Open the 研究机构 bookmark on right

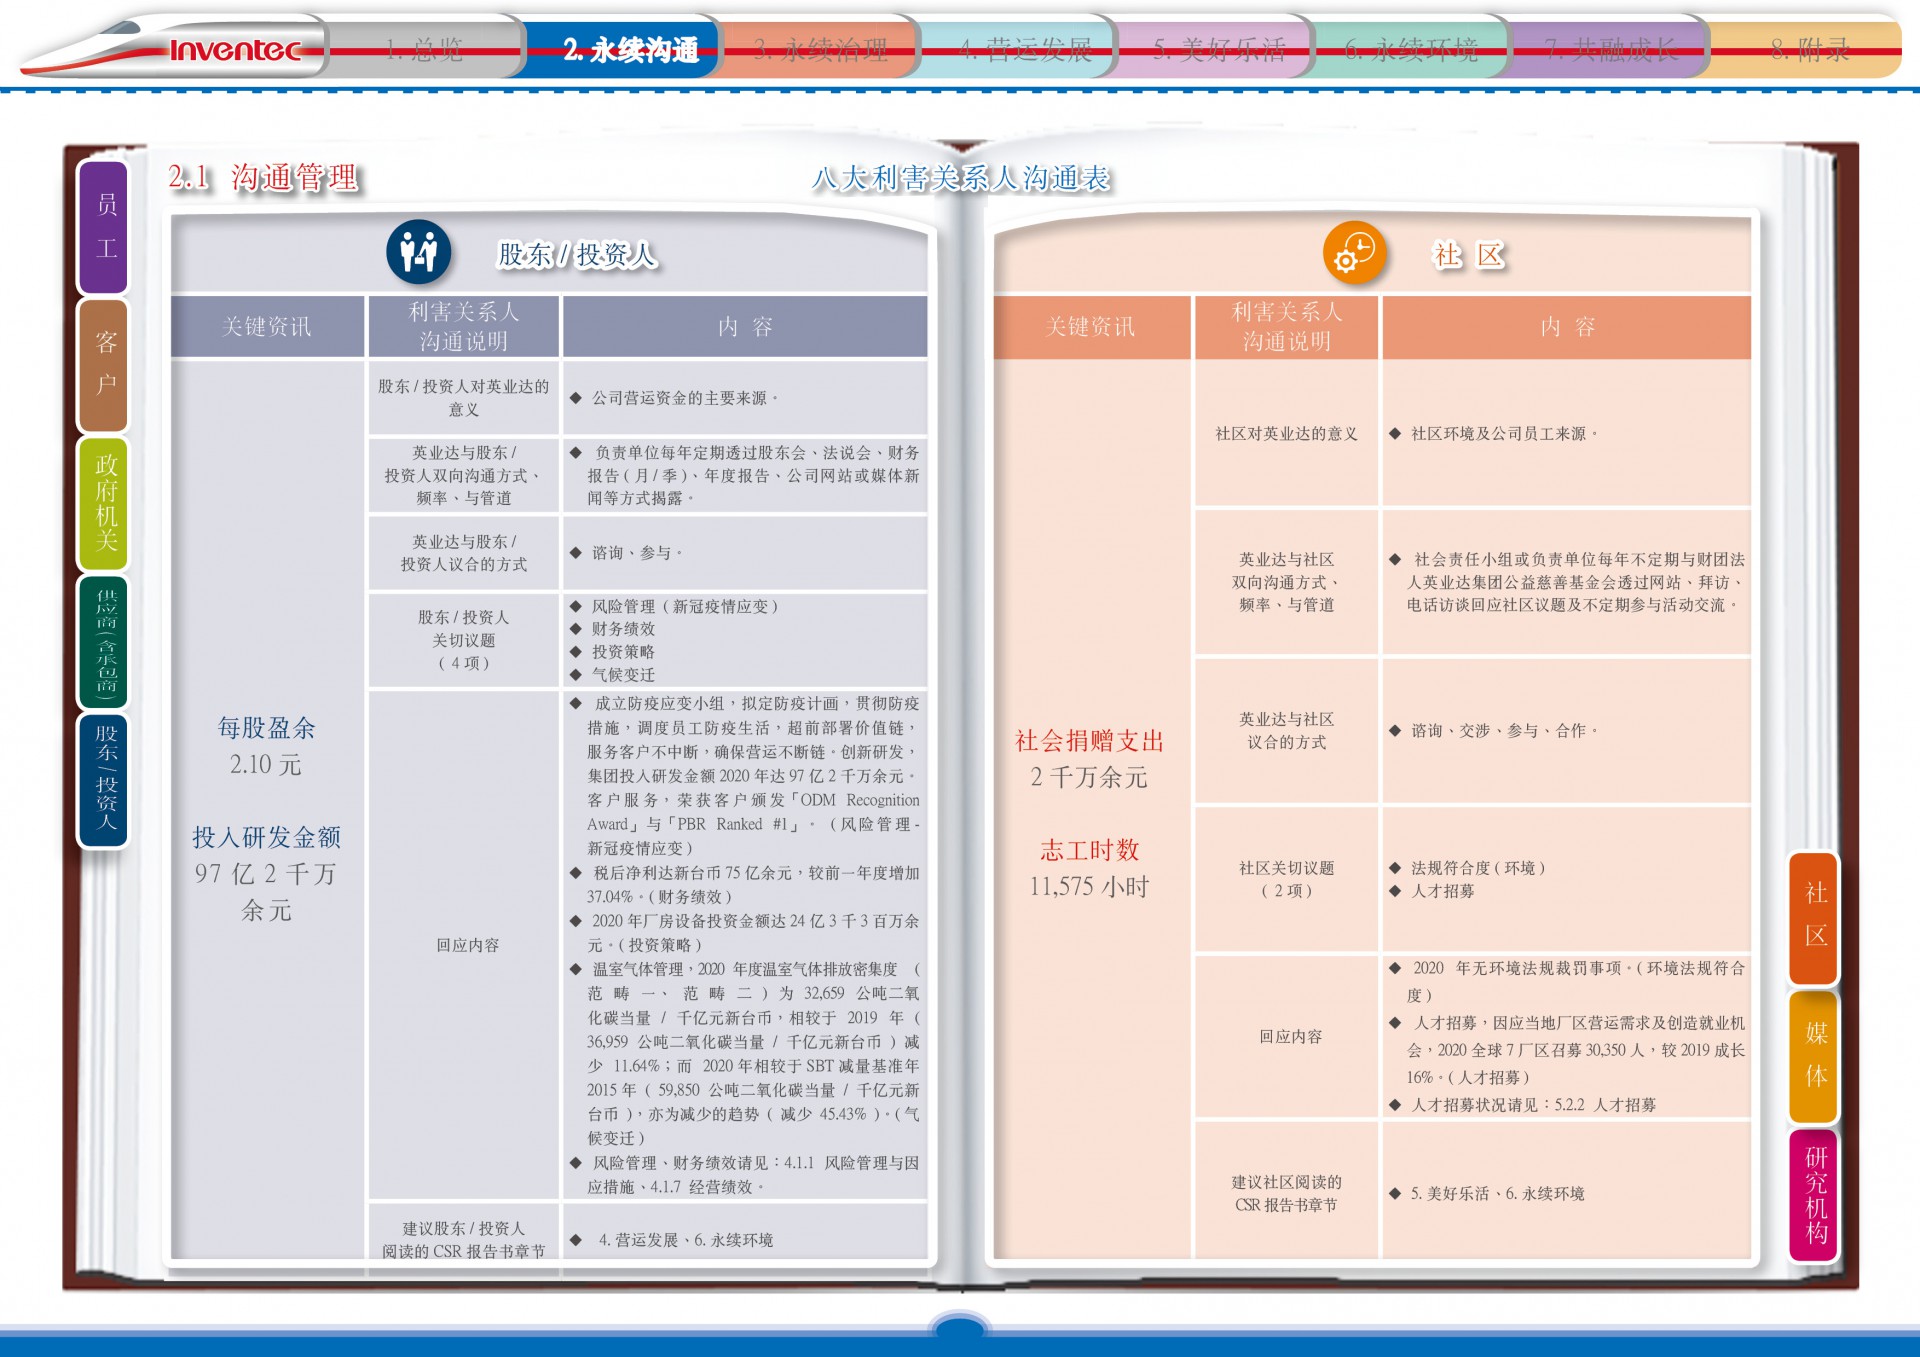(x=1814, y=1194)
